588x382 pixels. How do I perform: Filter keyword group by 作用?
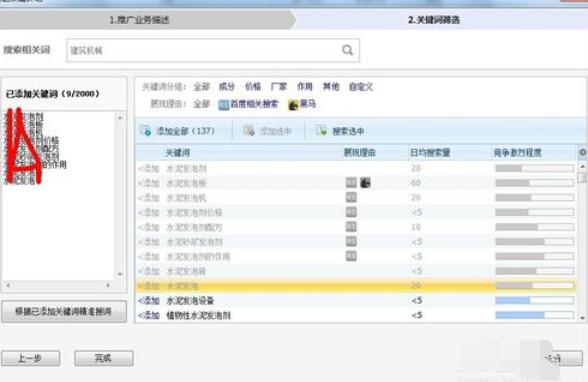304,87
